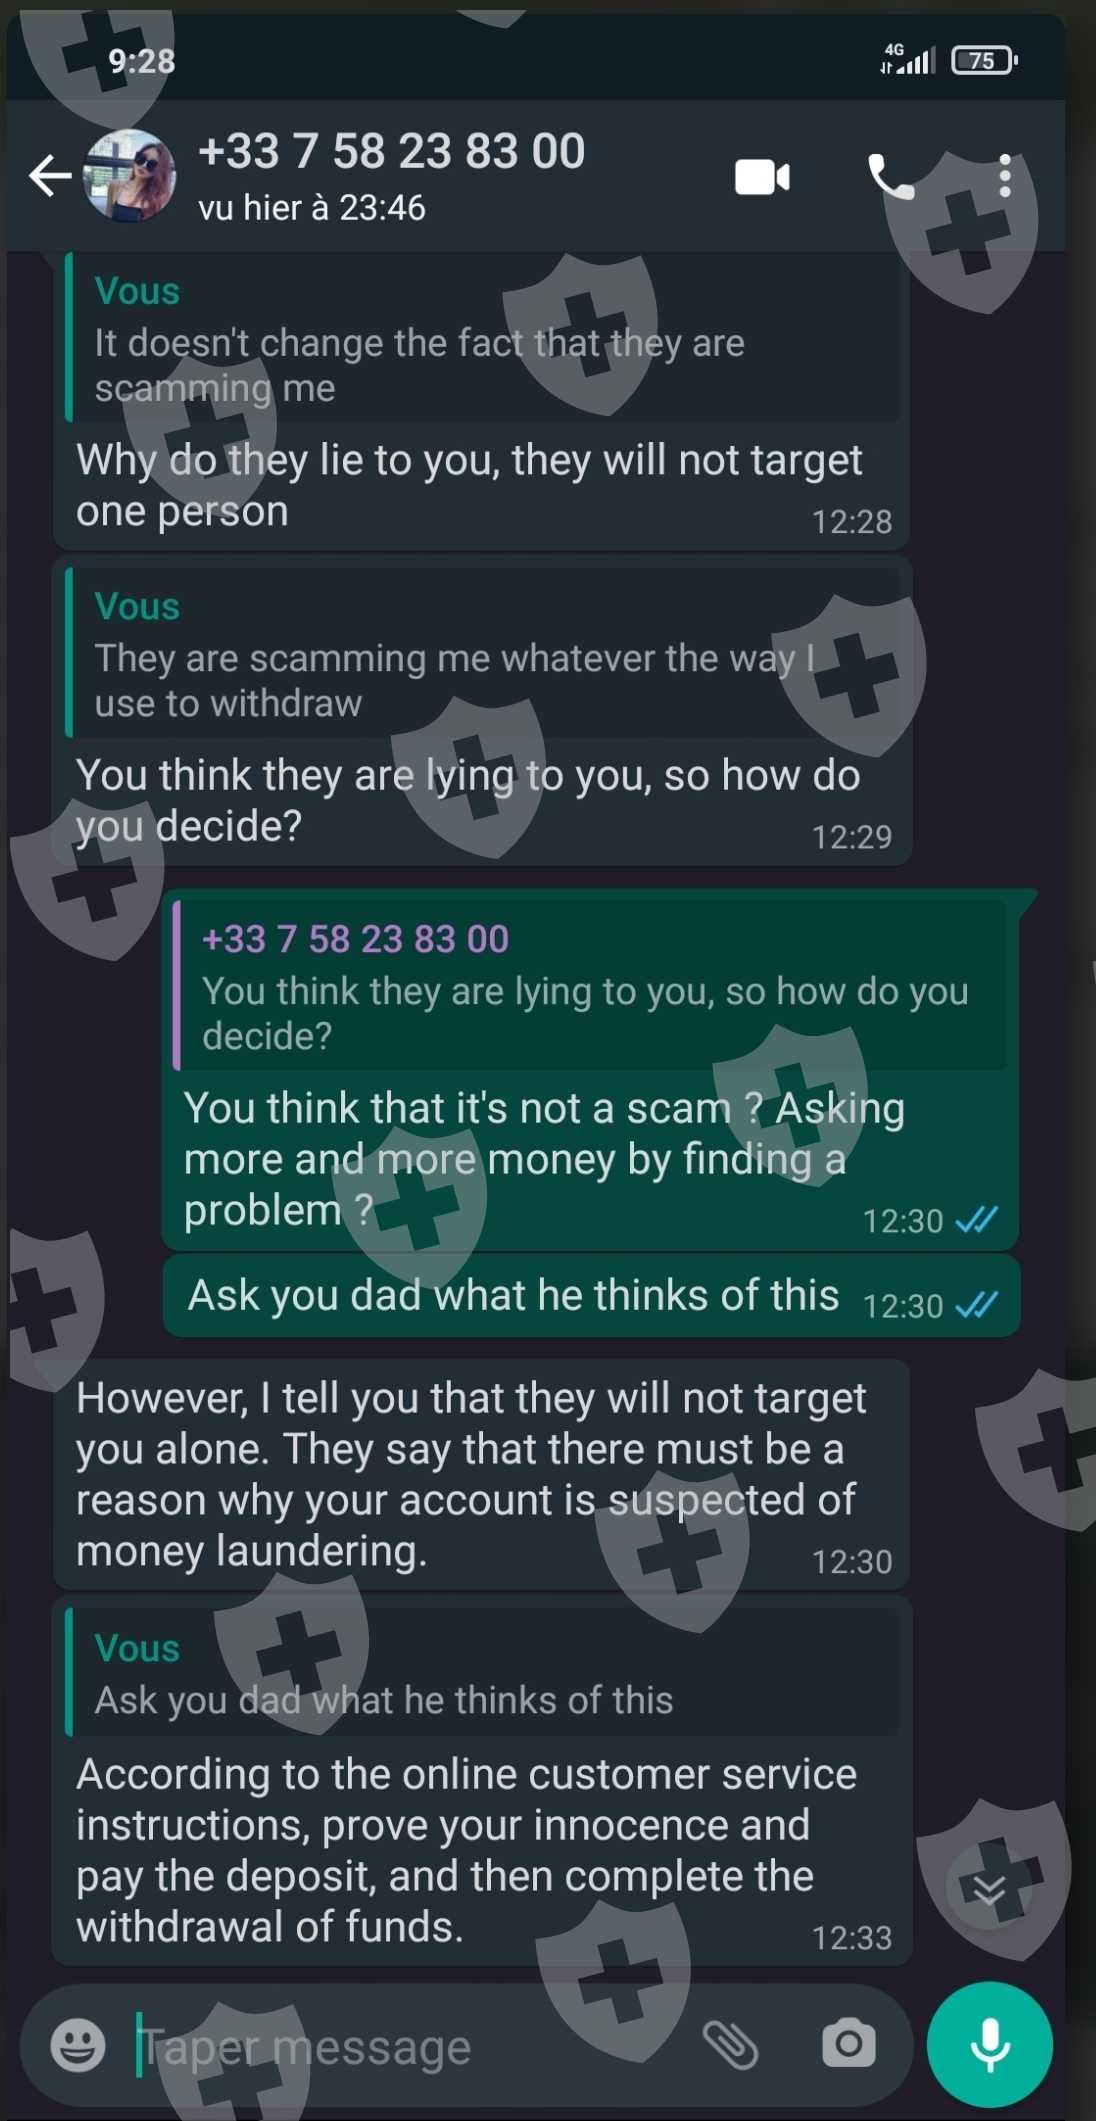Jump to latest messages with double chevron

click(989, 1888)
